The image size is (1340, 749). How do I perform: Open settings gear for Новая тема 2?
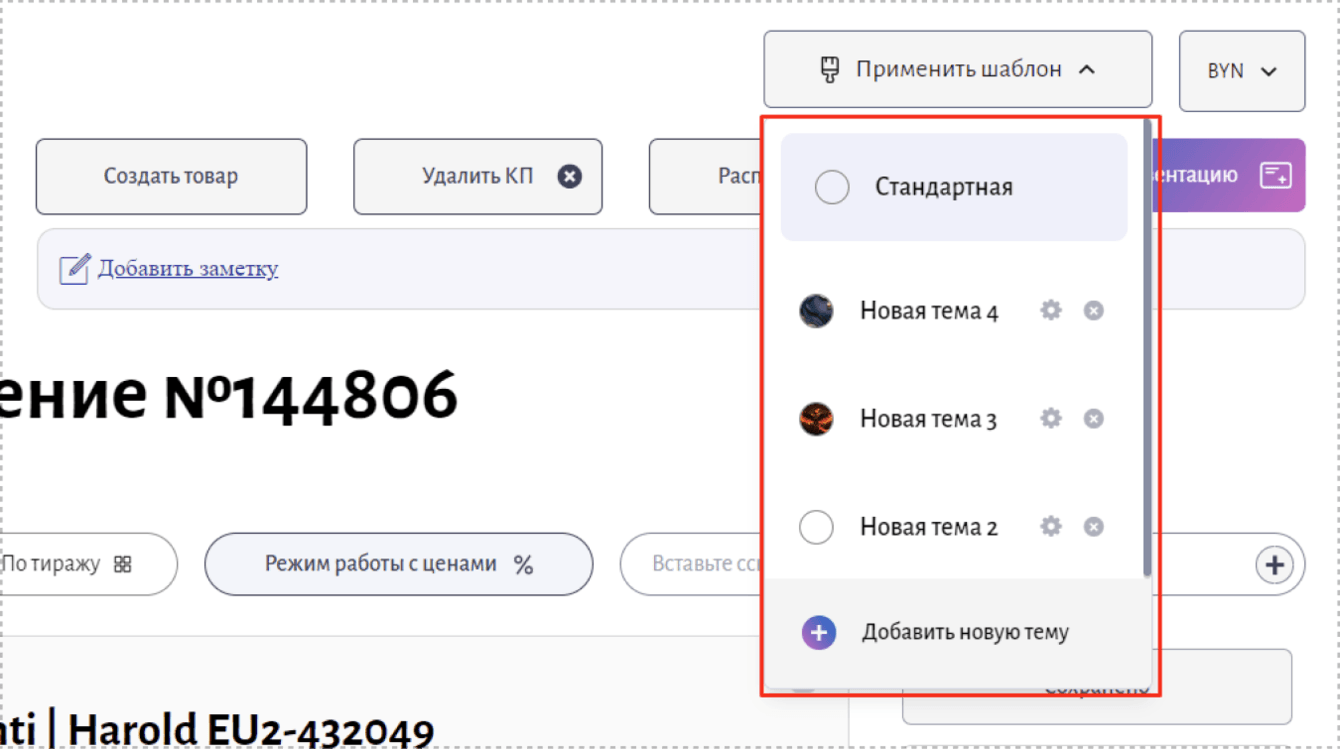(x=1050, y=526)
